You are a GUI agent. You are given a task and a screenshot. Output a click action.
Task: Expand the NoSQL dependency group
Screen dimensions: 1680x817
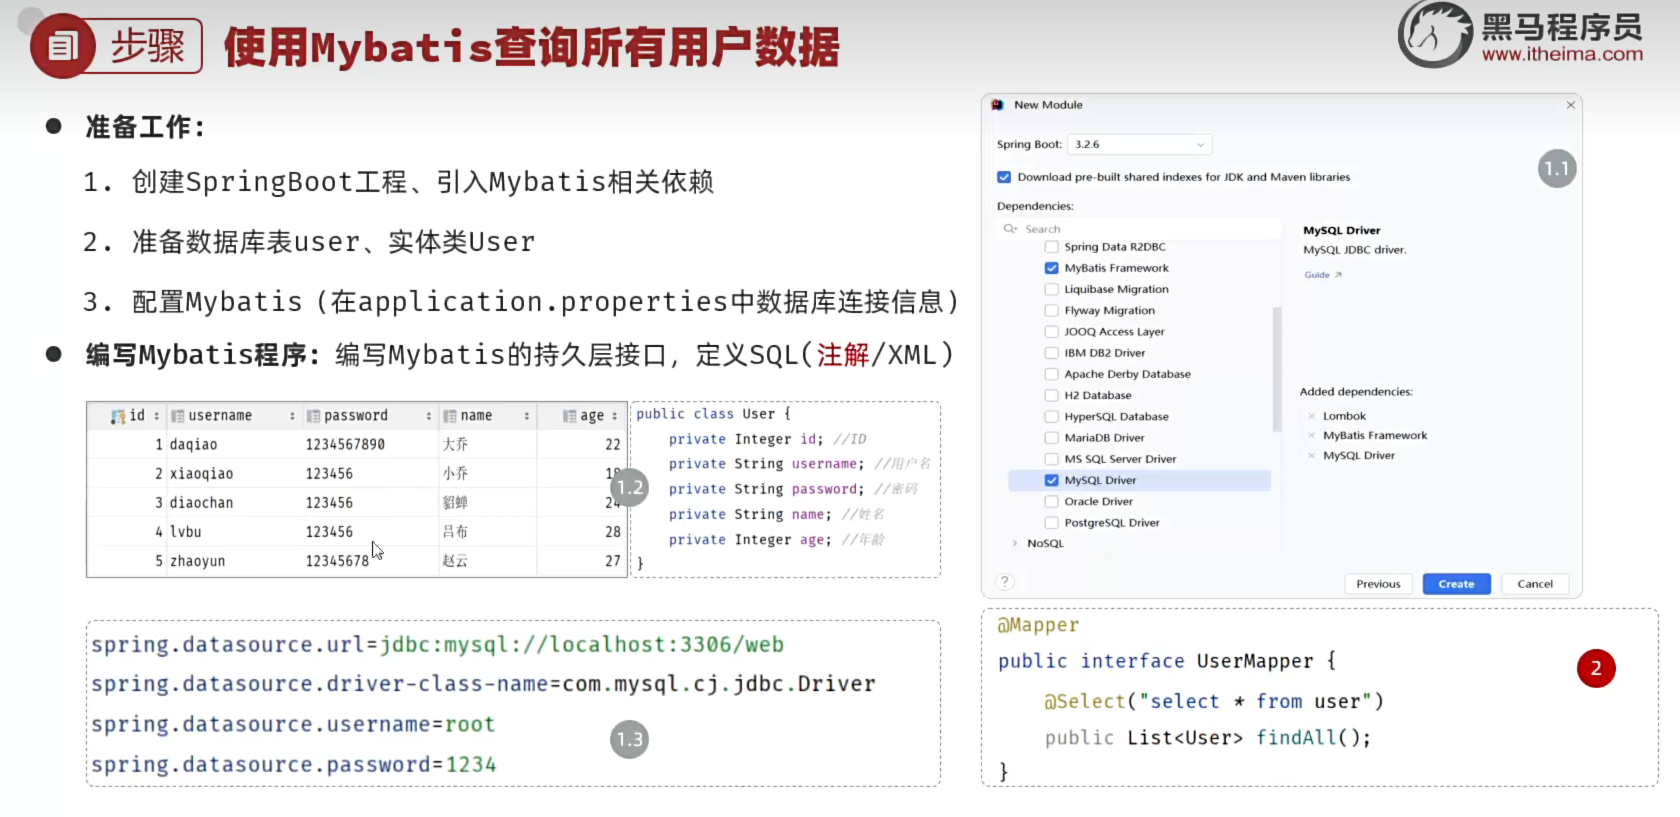[1015, 544]
